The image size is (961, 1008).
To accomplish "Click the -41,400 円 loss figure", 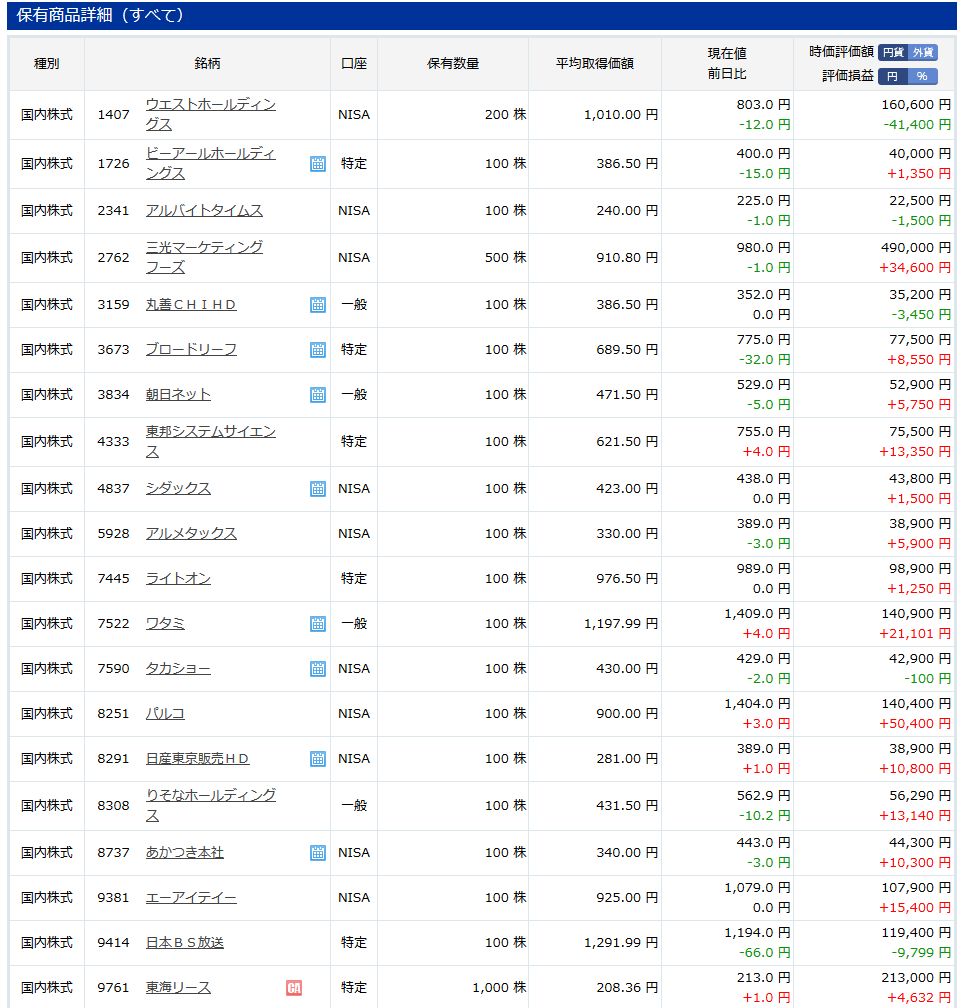I will [x=917, y=125].
